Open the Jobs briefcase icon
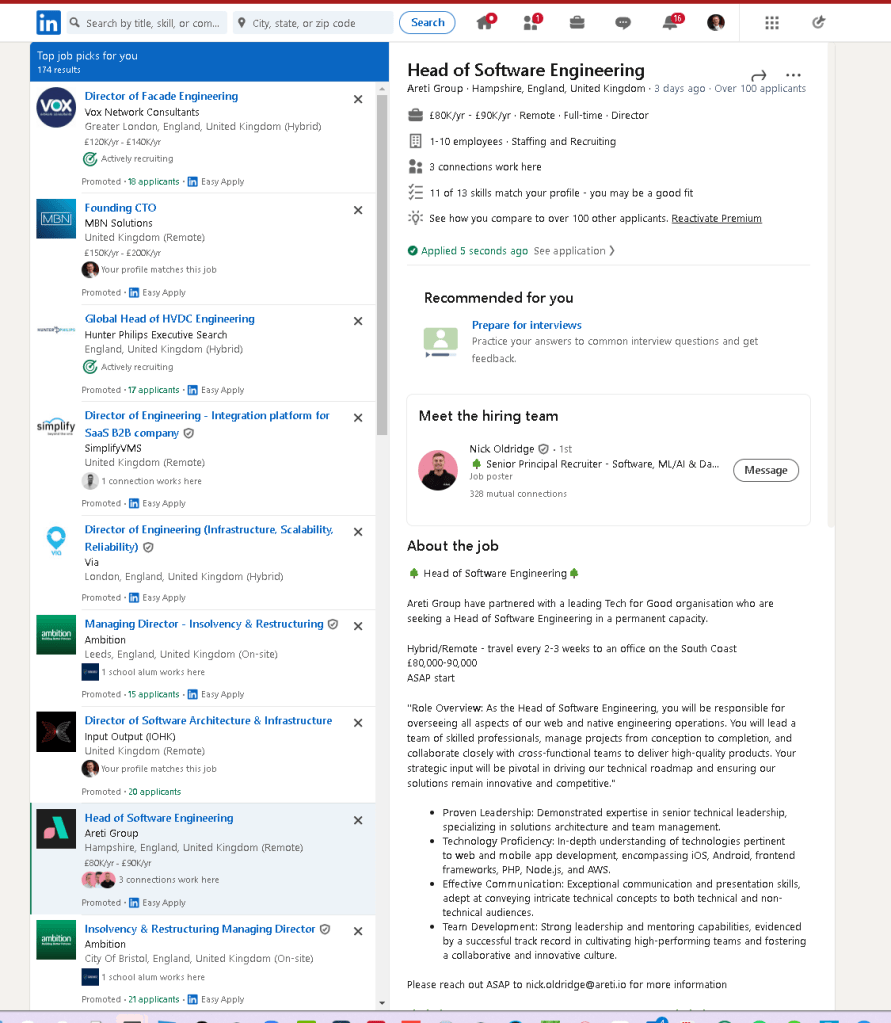The width and height of the screenshot is (891, 1023). coord(577,23)
